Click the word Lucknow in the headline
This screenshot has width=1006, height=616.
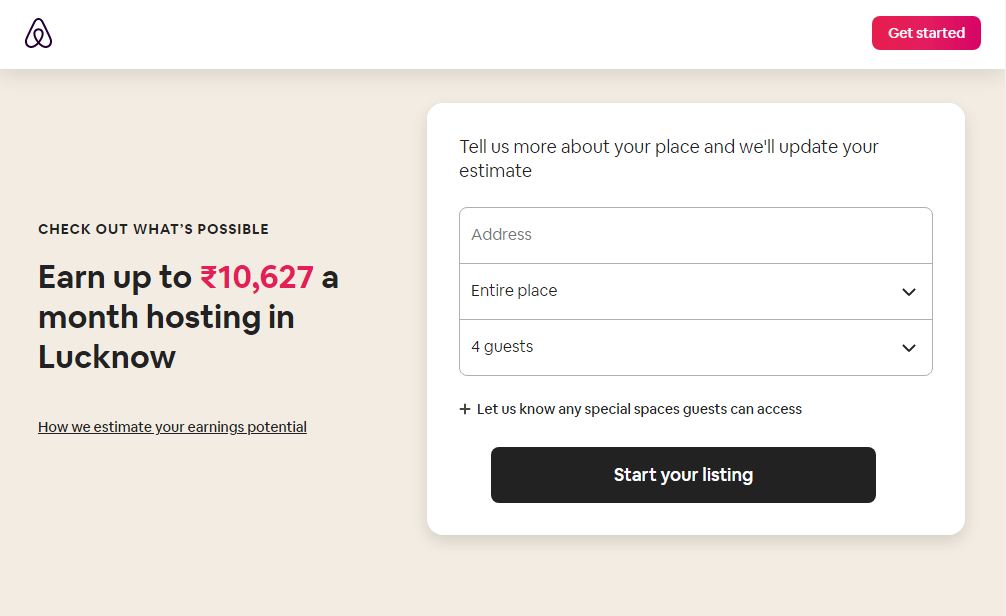tap(107, 357)
